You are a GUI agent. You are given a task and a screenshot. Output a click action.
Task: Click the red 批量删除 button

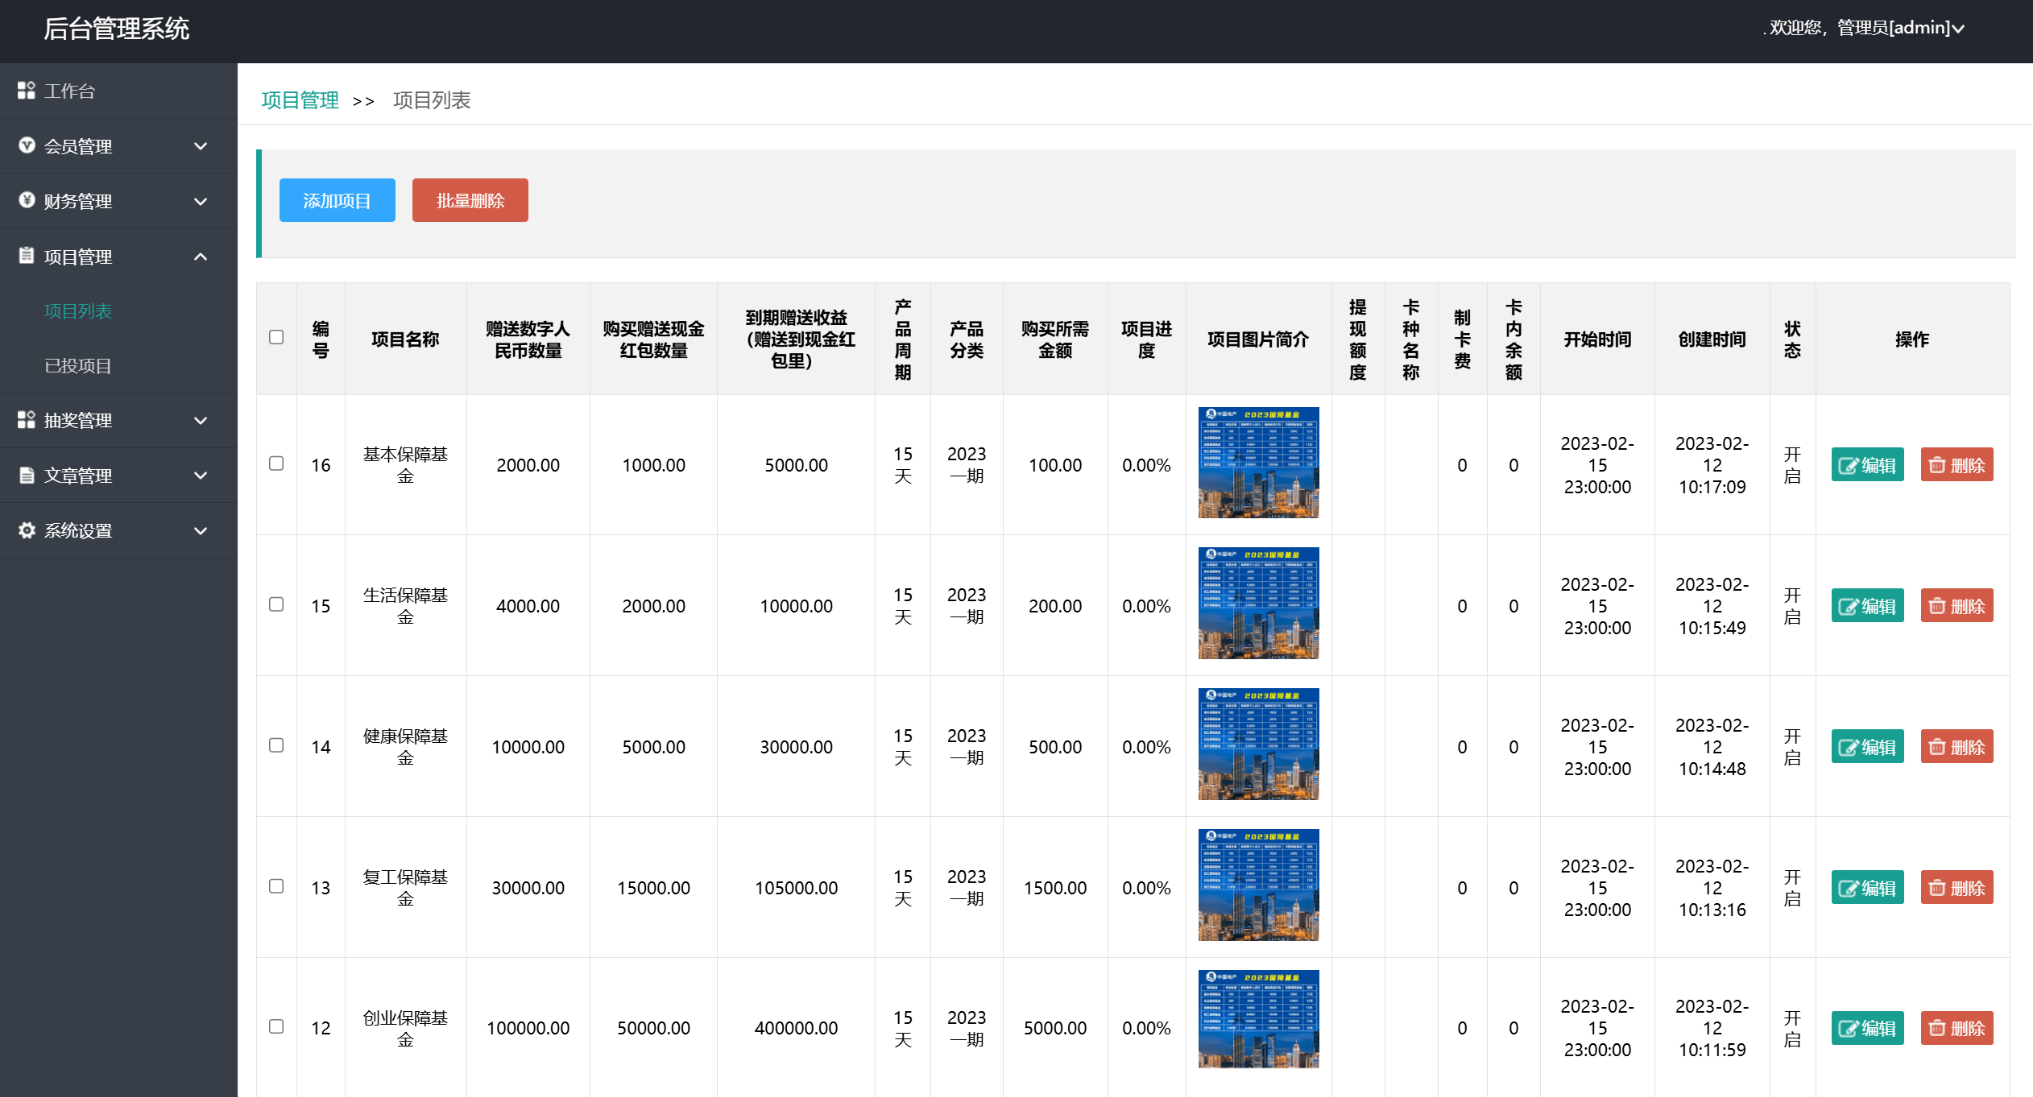470,201
